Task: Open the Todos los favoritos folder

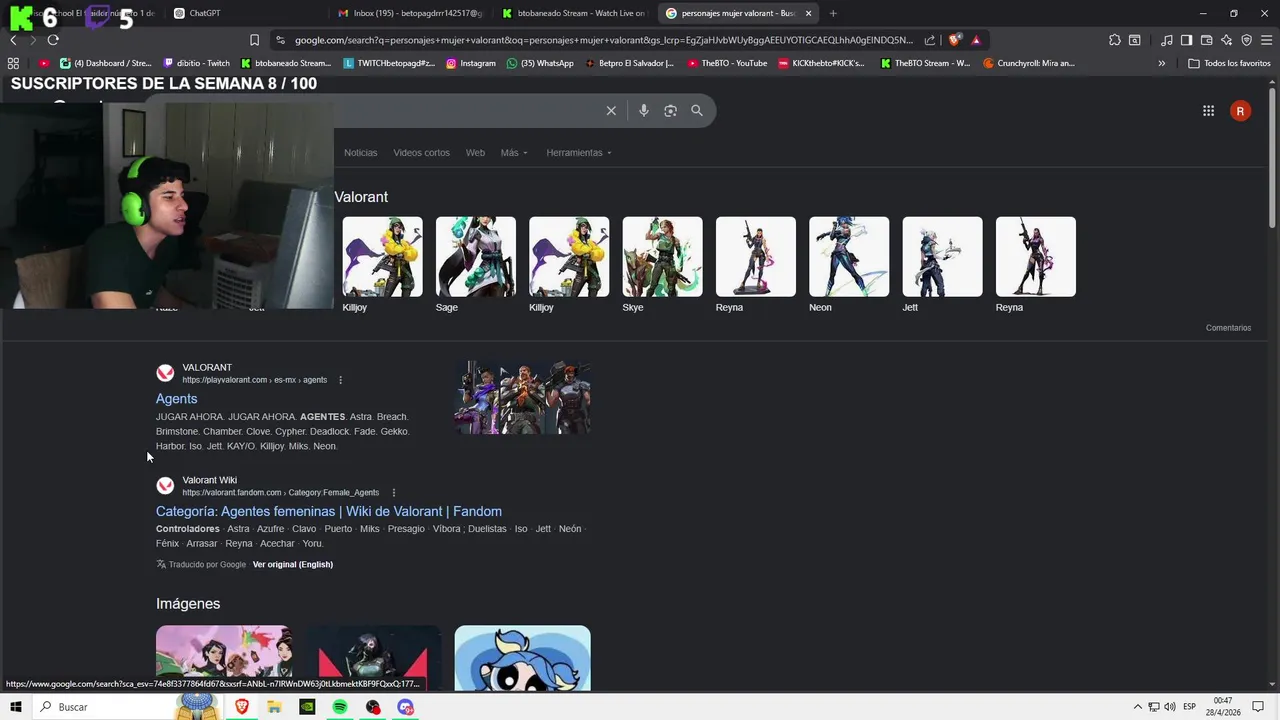Action: click(1229, 63)
